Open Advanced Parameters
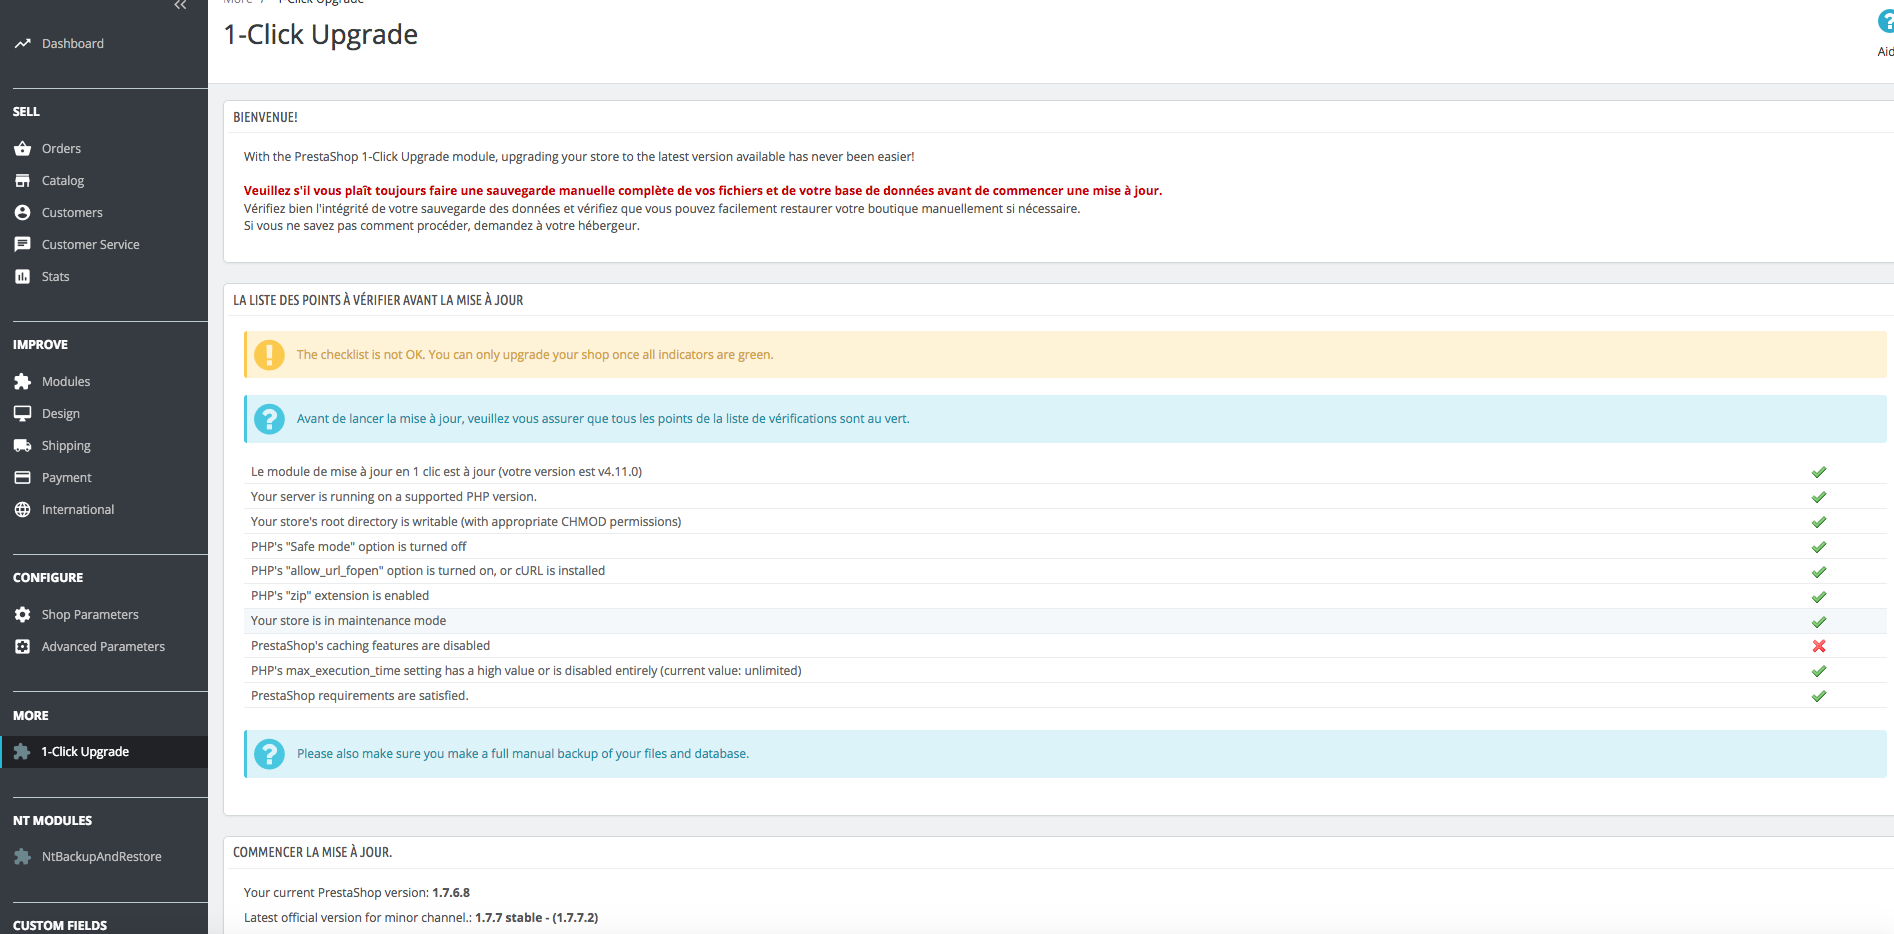The image size is (1894, 934). pos(104,647)
